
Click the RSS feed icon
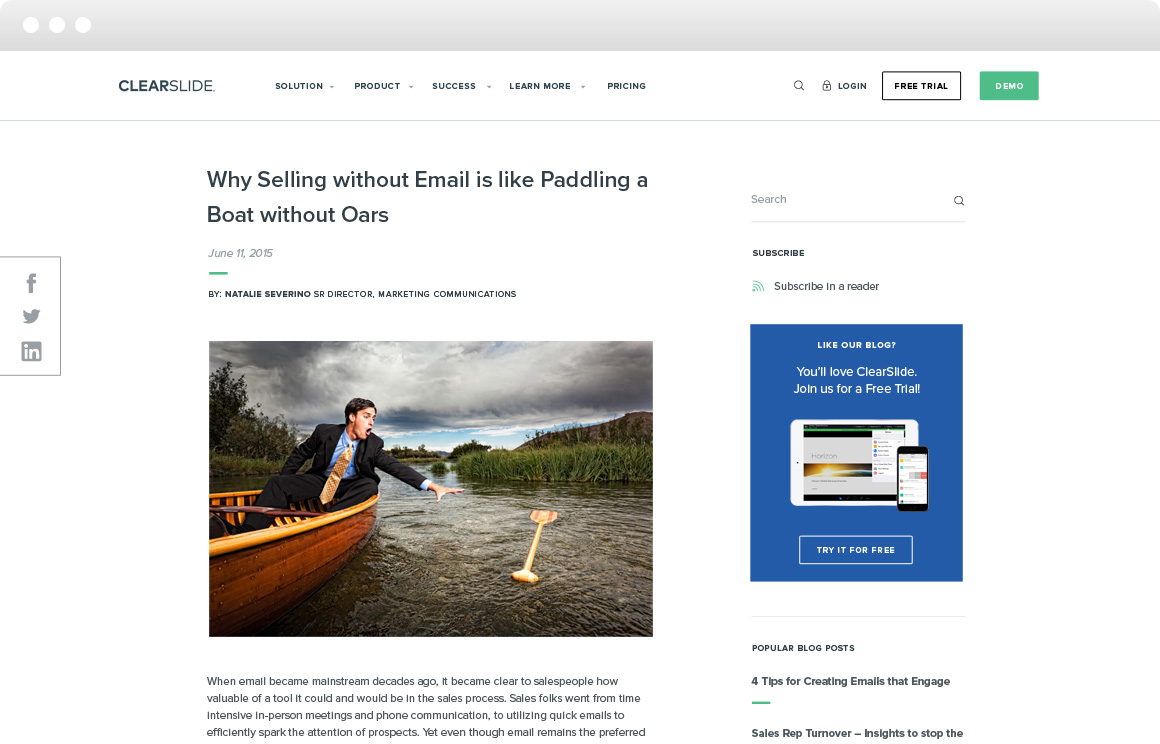[758, 286]
